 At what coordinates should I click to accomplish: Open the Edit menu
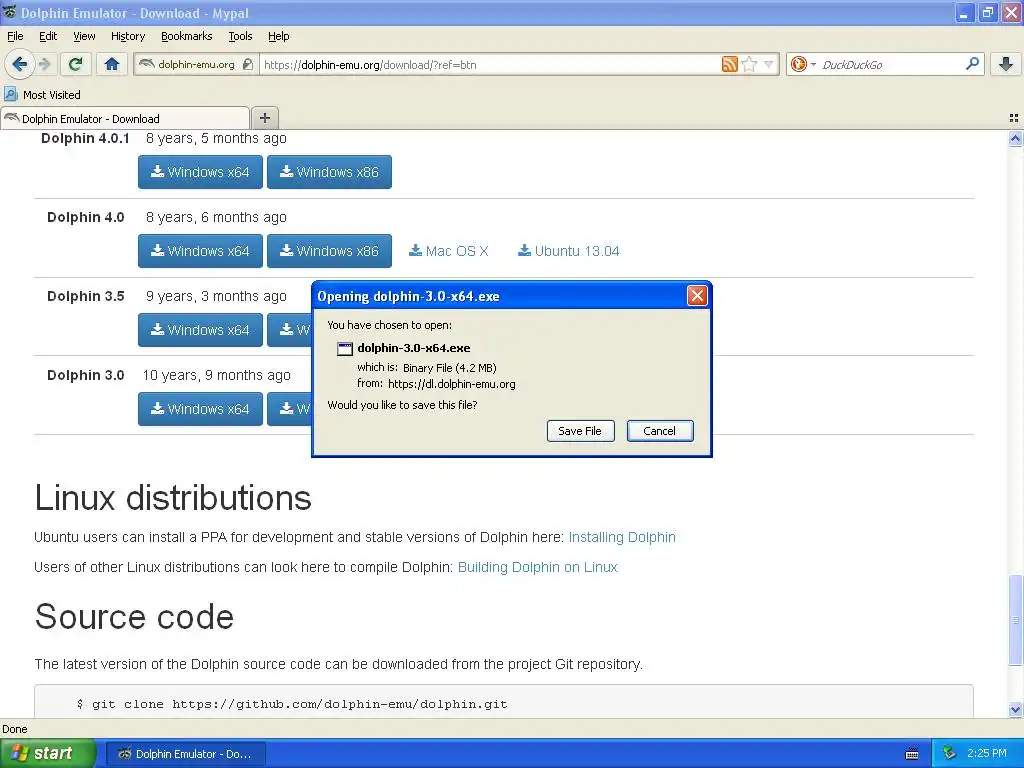point(48,36)
